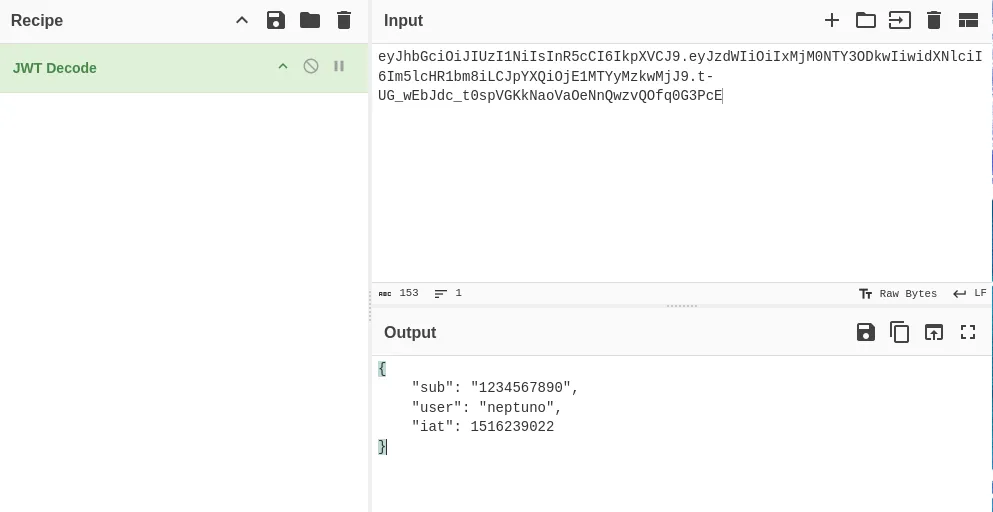Replace input with output
Viewport: 993px width, 512px height.
[x=934, y=332]
